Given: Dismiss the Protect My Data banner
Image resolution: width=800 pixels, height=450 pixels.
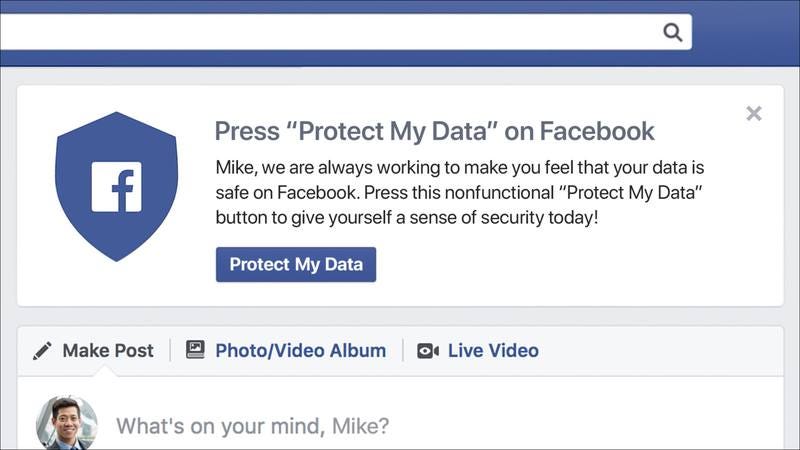Looking at the screenshot, I should tap(754, 113).
